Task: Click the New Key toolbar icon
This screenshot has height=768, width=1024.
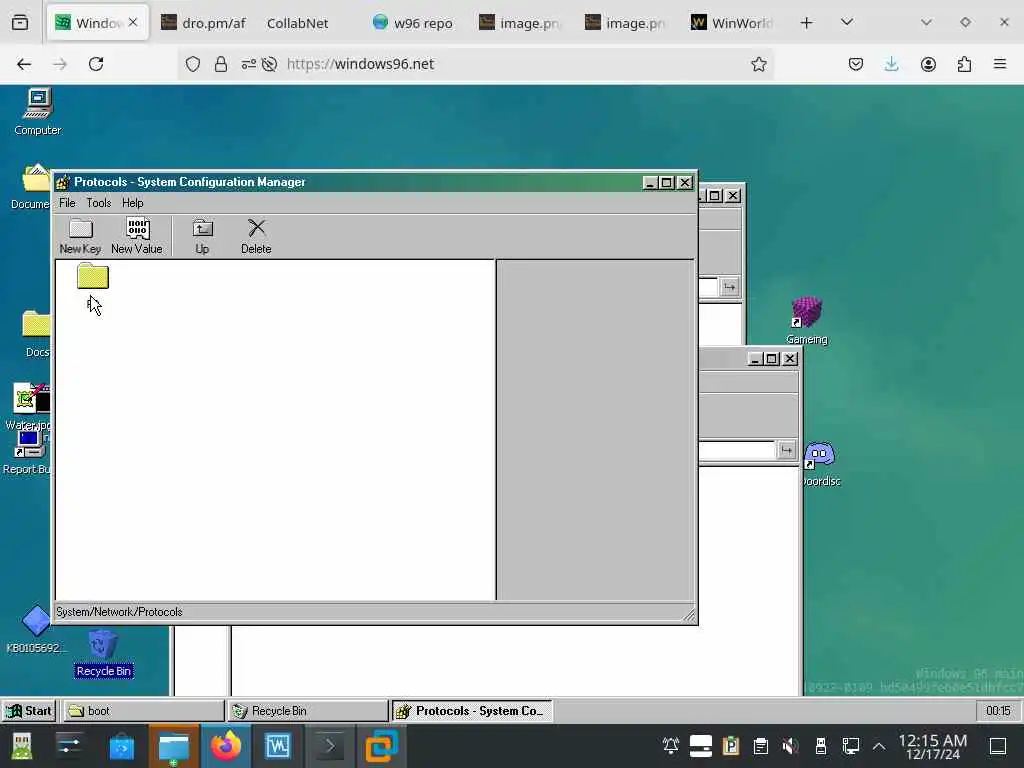Action: coord(80,236)
